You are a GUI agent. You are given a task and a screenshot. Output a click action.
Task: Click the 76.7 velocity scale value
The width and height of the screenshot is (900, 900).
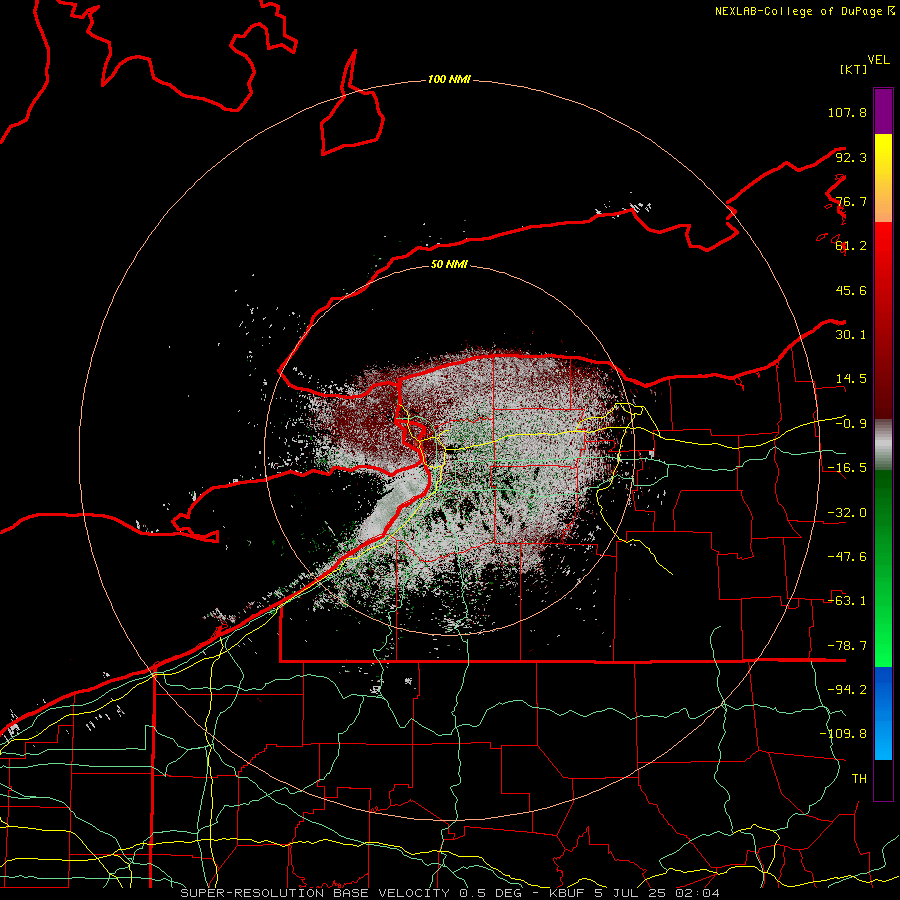point(851,201)
